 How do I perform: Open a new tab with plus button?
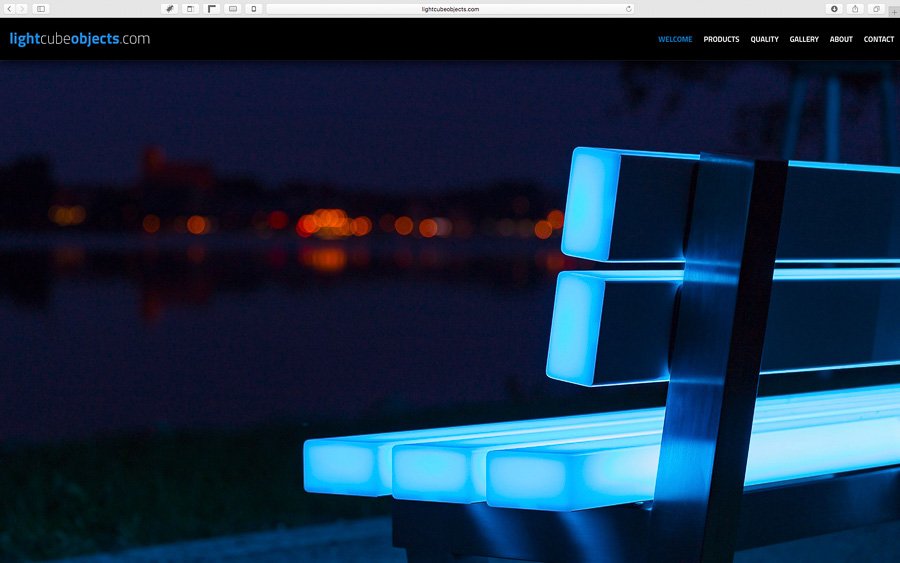pos(894,10)
